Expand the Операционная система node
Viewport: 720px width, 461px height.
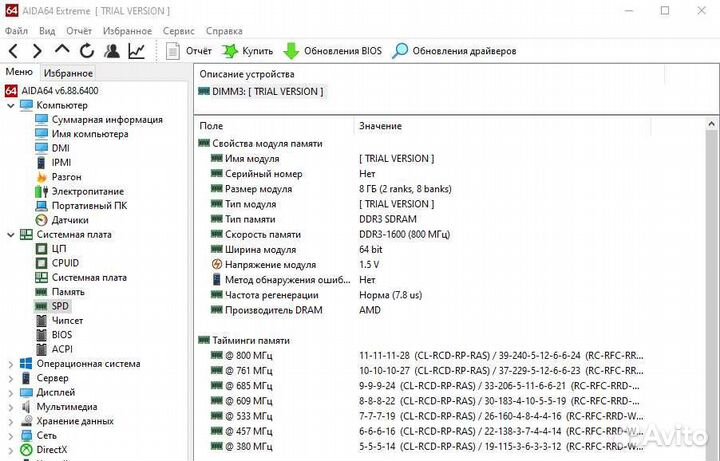click(x=11, y=364)
